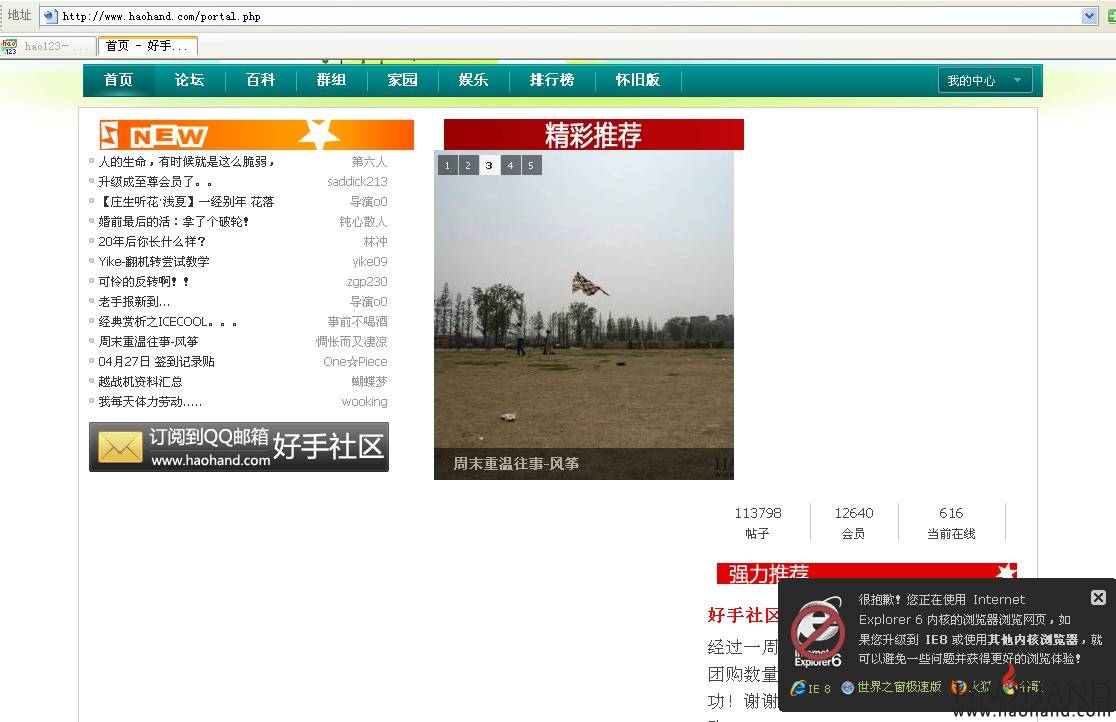Show slide 1 in the carousel
1116x722 pixels.
click(447, 165)
